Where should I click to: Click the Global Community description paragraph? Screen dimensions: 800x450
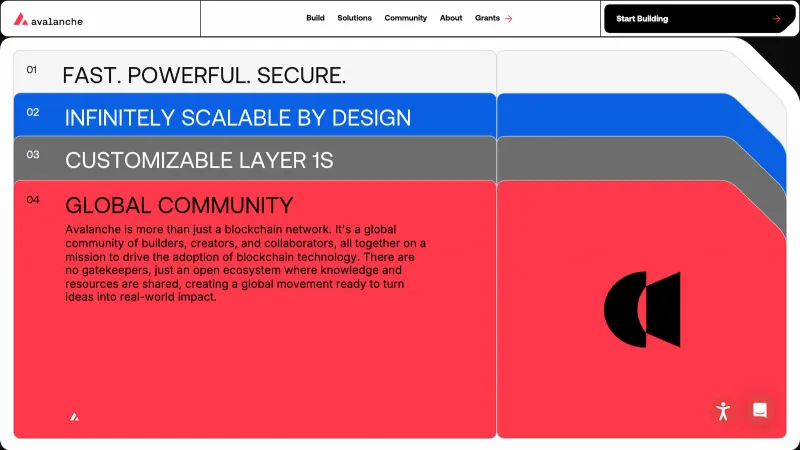coord(246,263)
